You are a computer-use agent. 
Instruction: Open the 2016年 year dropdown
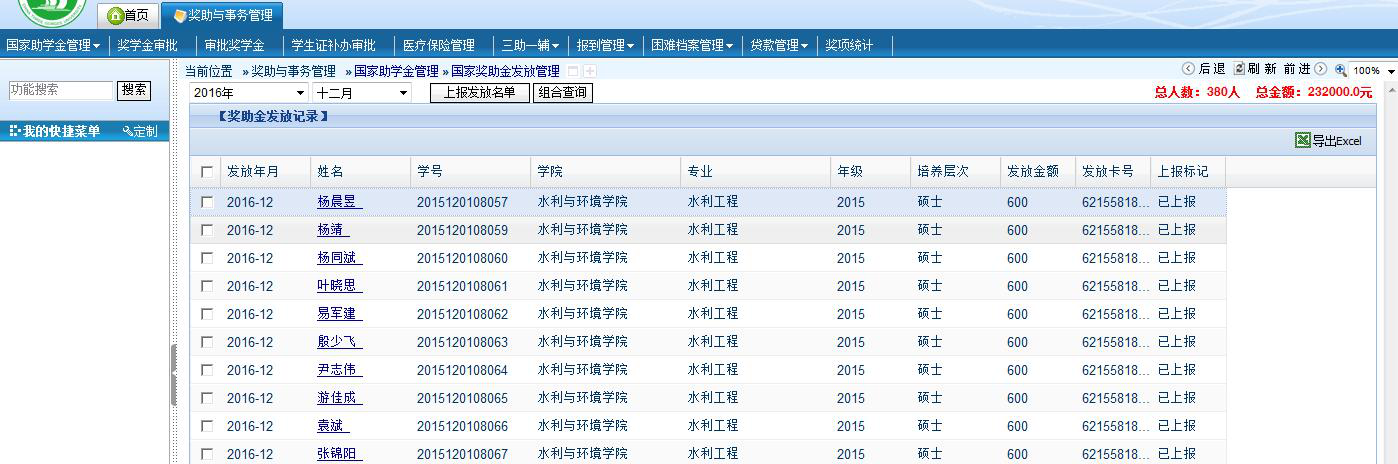(x=248, y=93)
